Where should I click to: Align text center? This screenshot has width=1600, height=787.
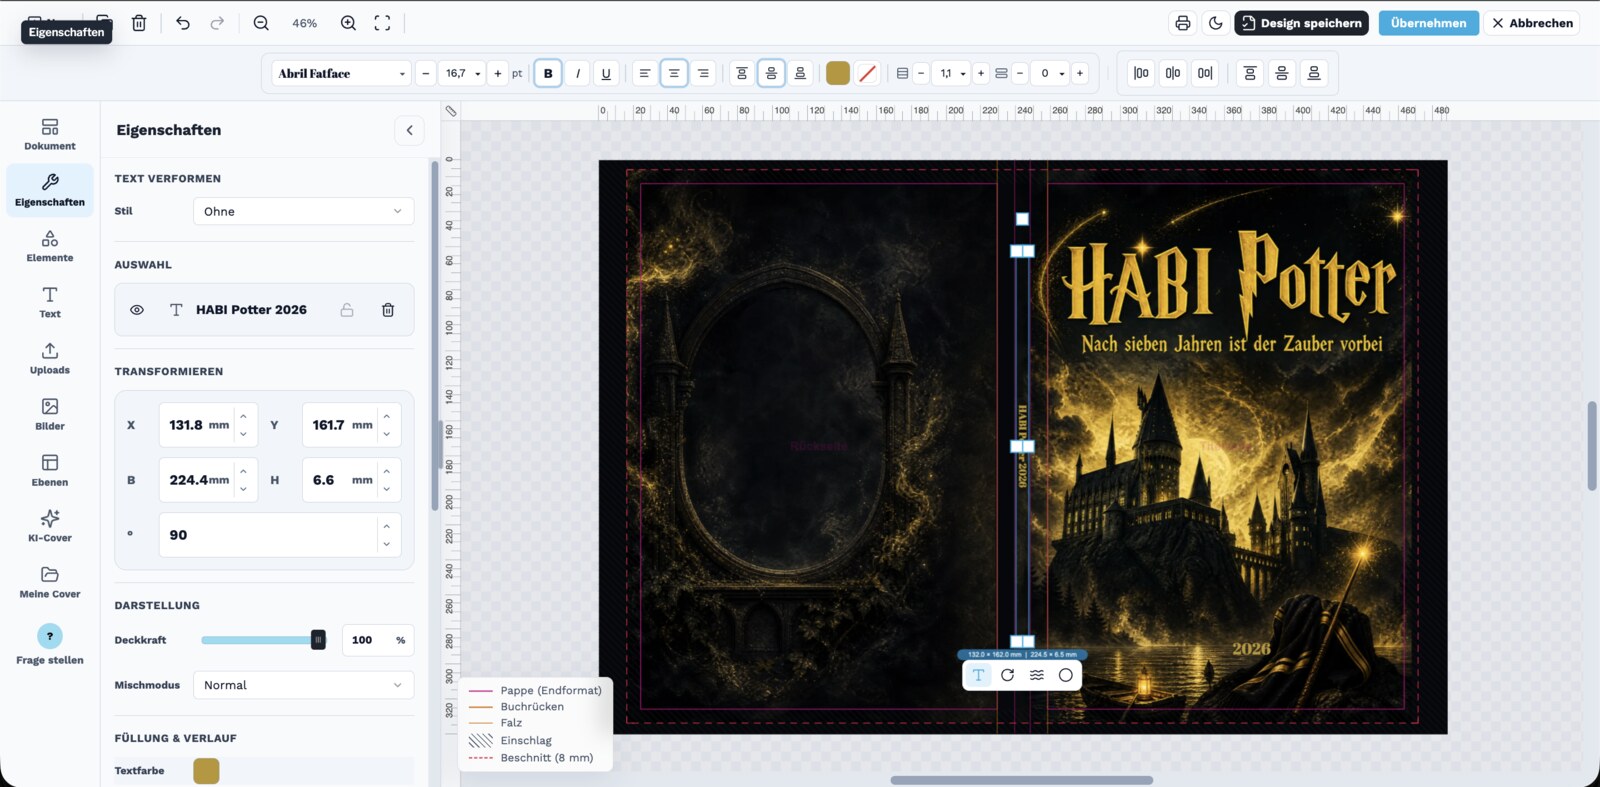(x=674, y=73)
